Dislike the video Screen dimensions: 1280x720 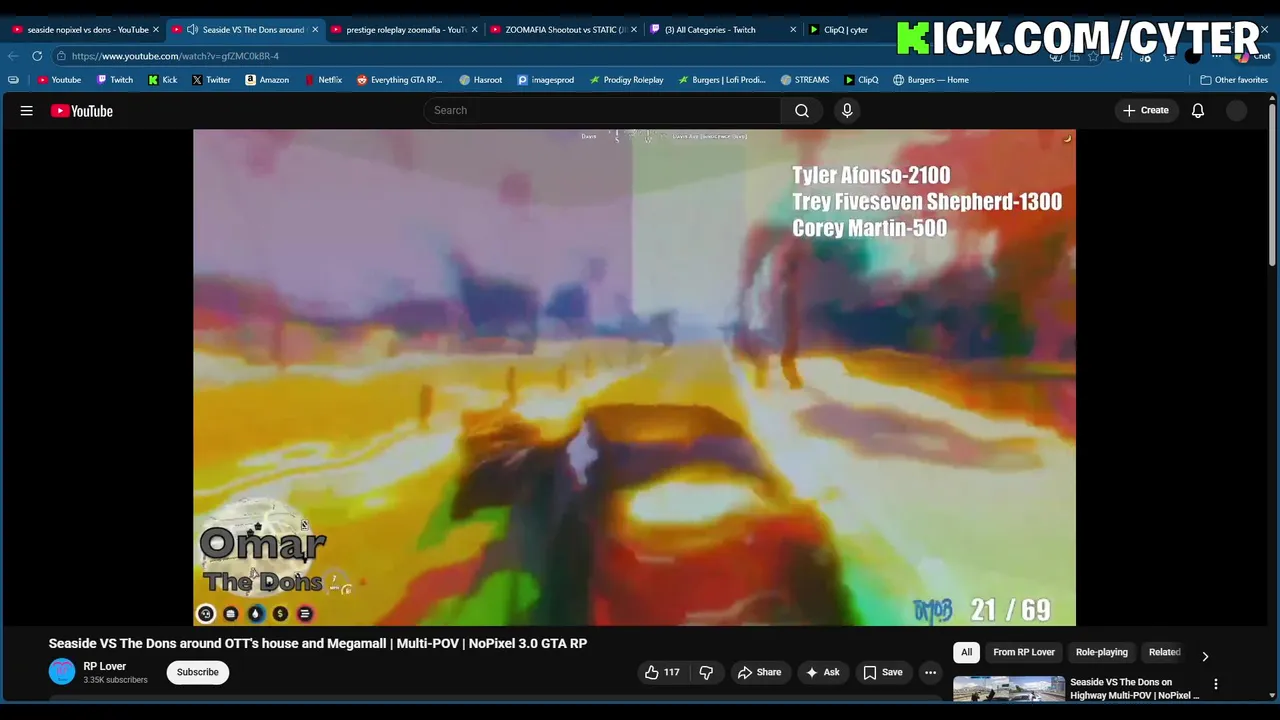pyautogui.click(x=706, y=672)
